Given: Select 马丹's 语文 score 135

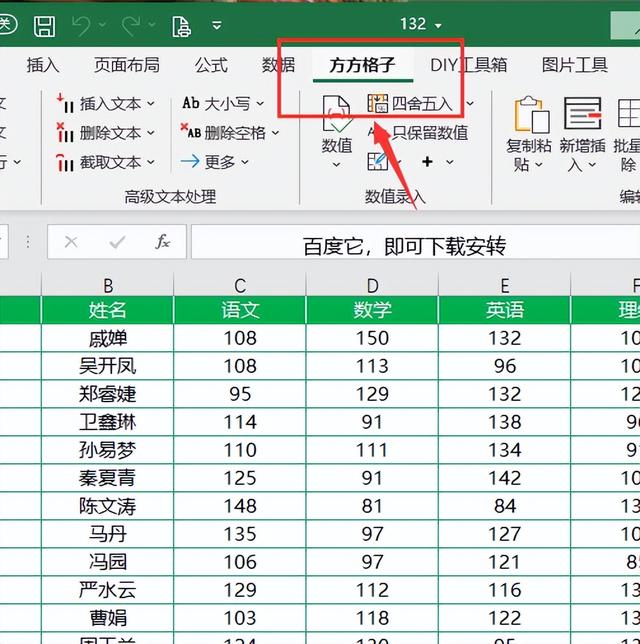Looking at the screenshot, I should pyautogui.click(x=240, y=534).
